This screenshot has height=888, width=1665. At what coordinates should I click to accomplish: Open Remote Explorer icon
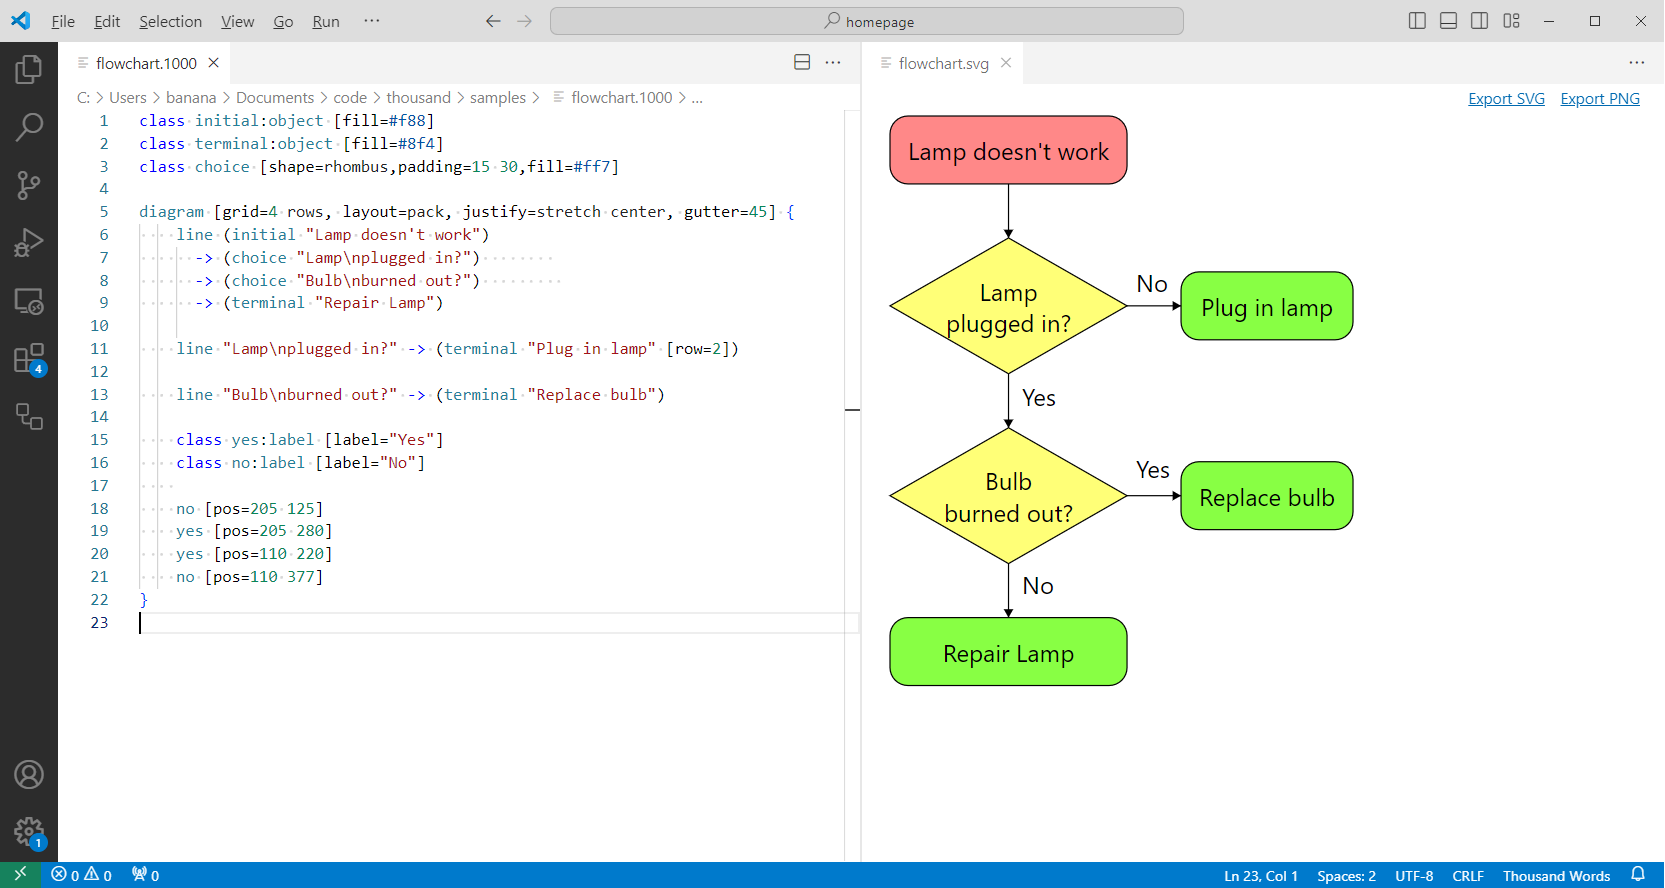[x=29, y=301]
